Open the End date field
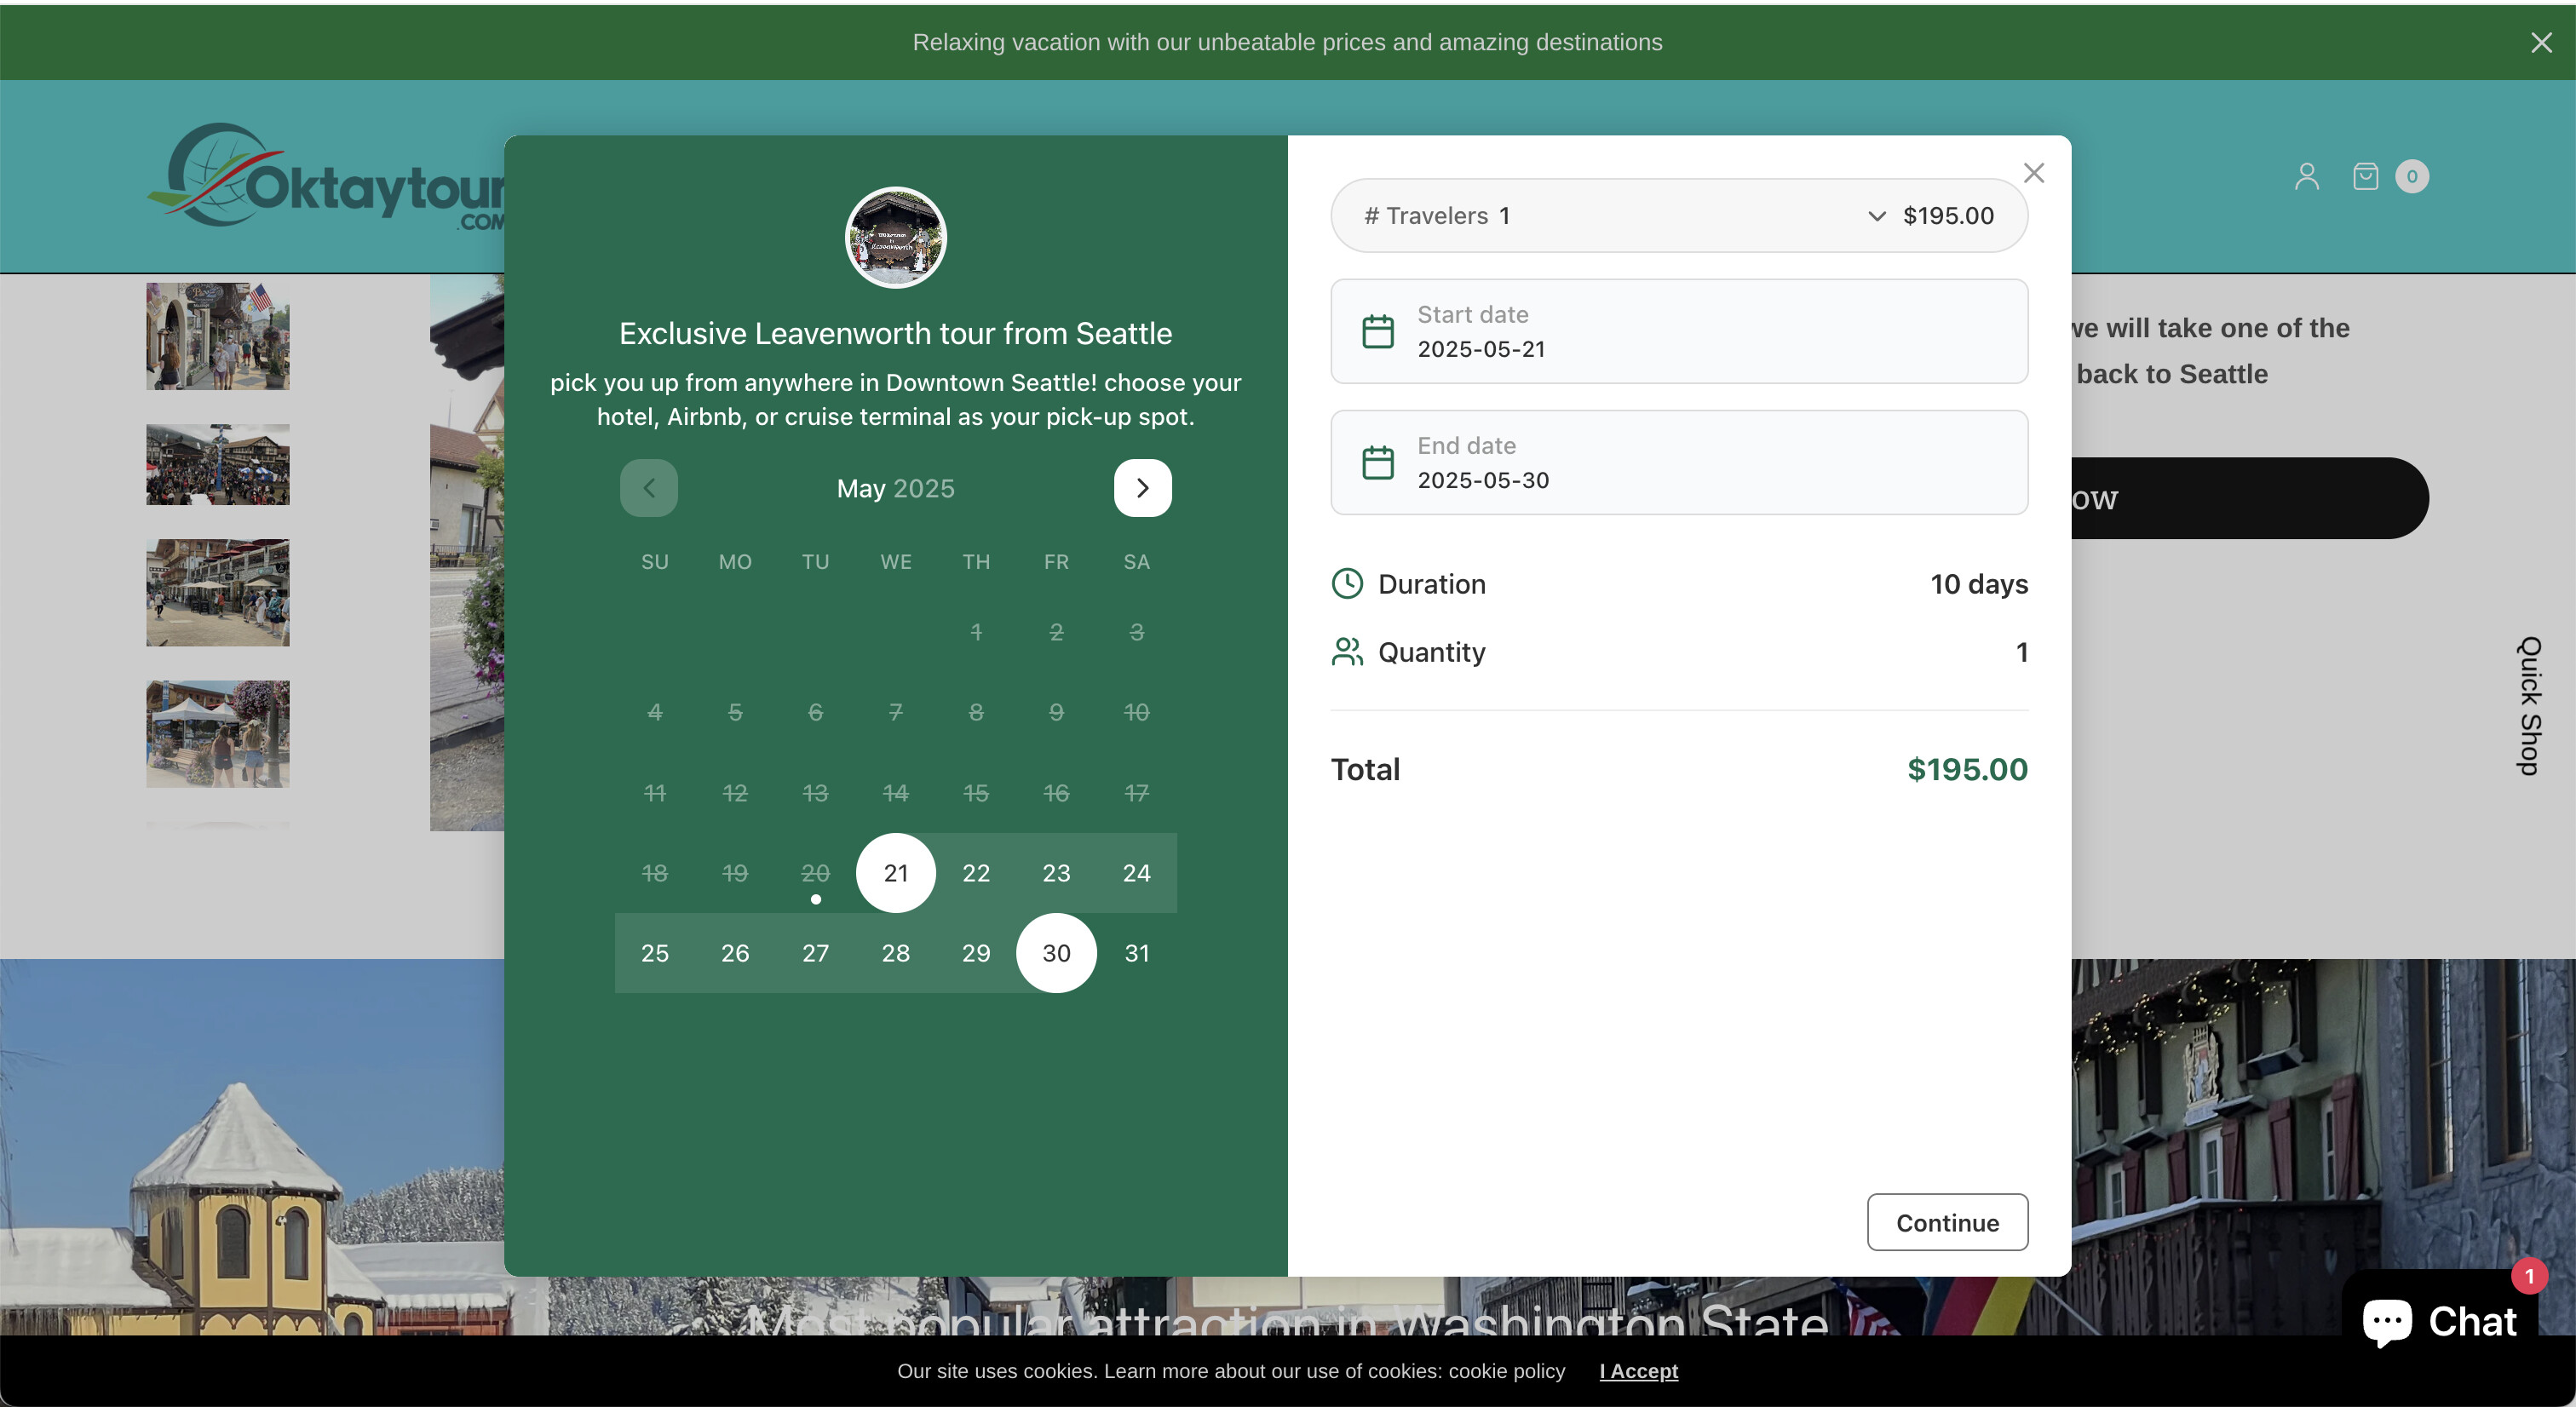The height and width of the screenshot is (1407, 2576). pos(1678,462)
